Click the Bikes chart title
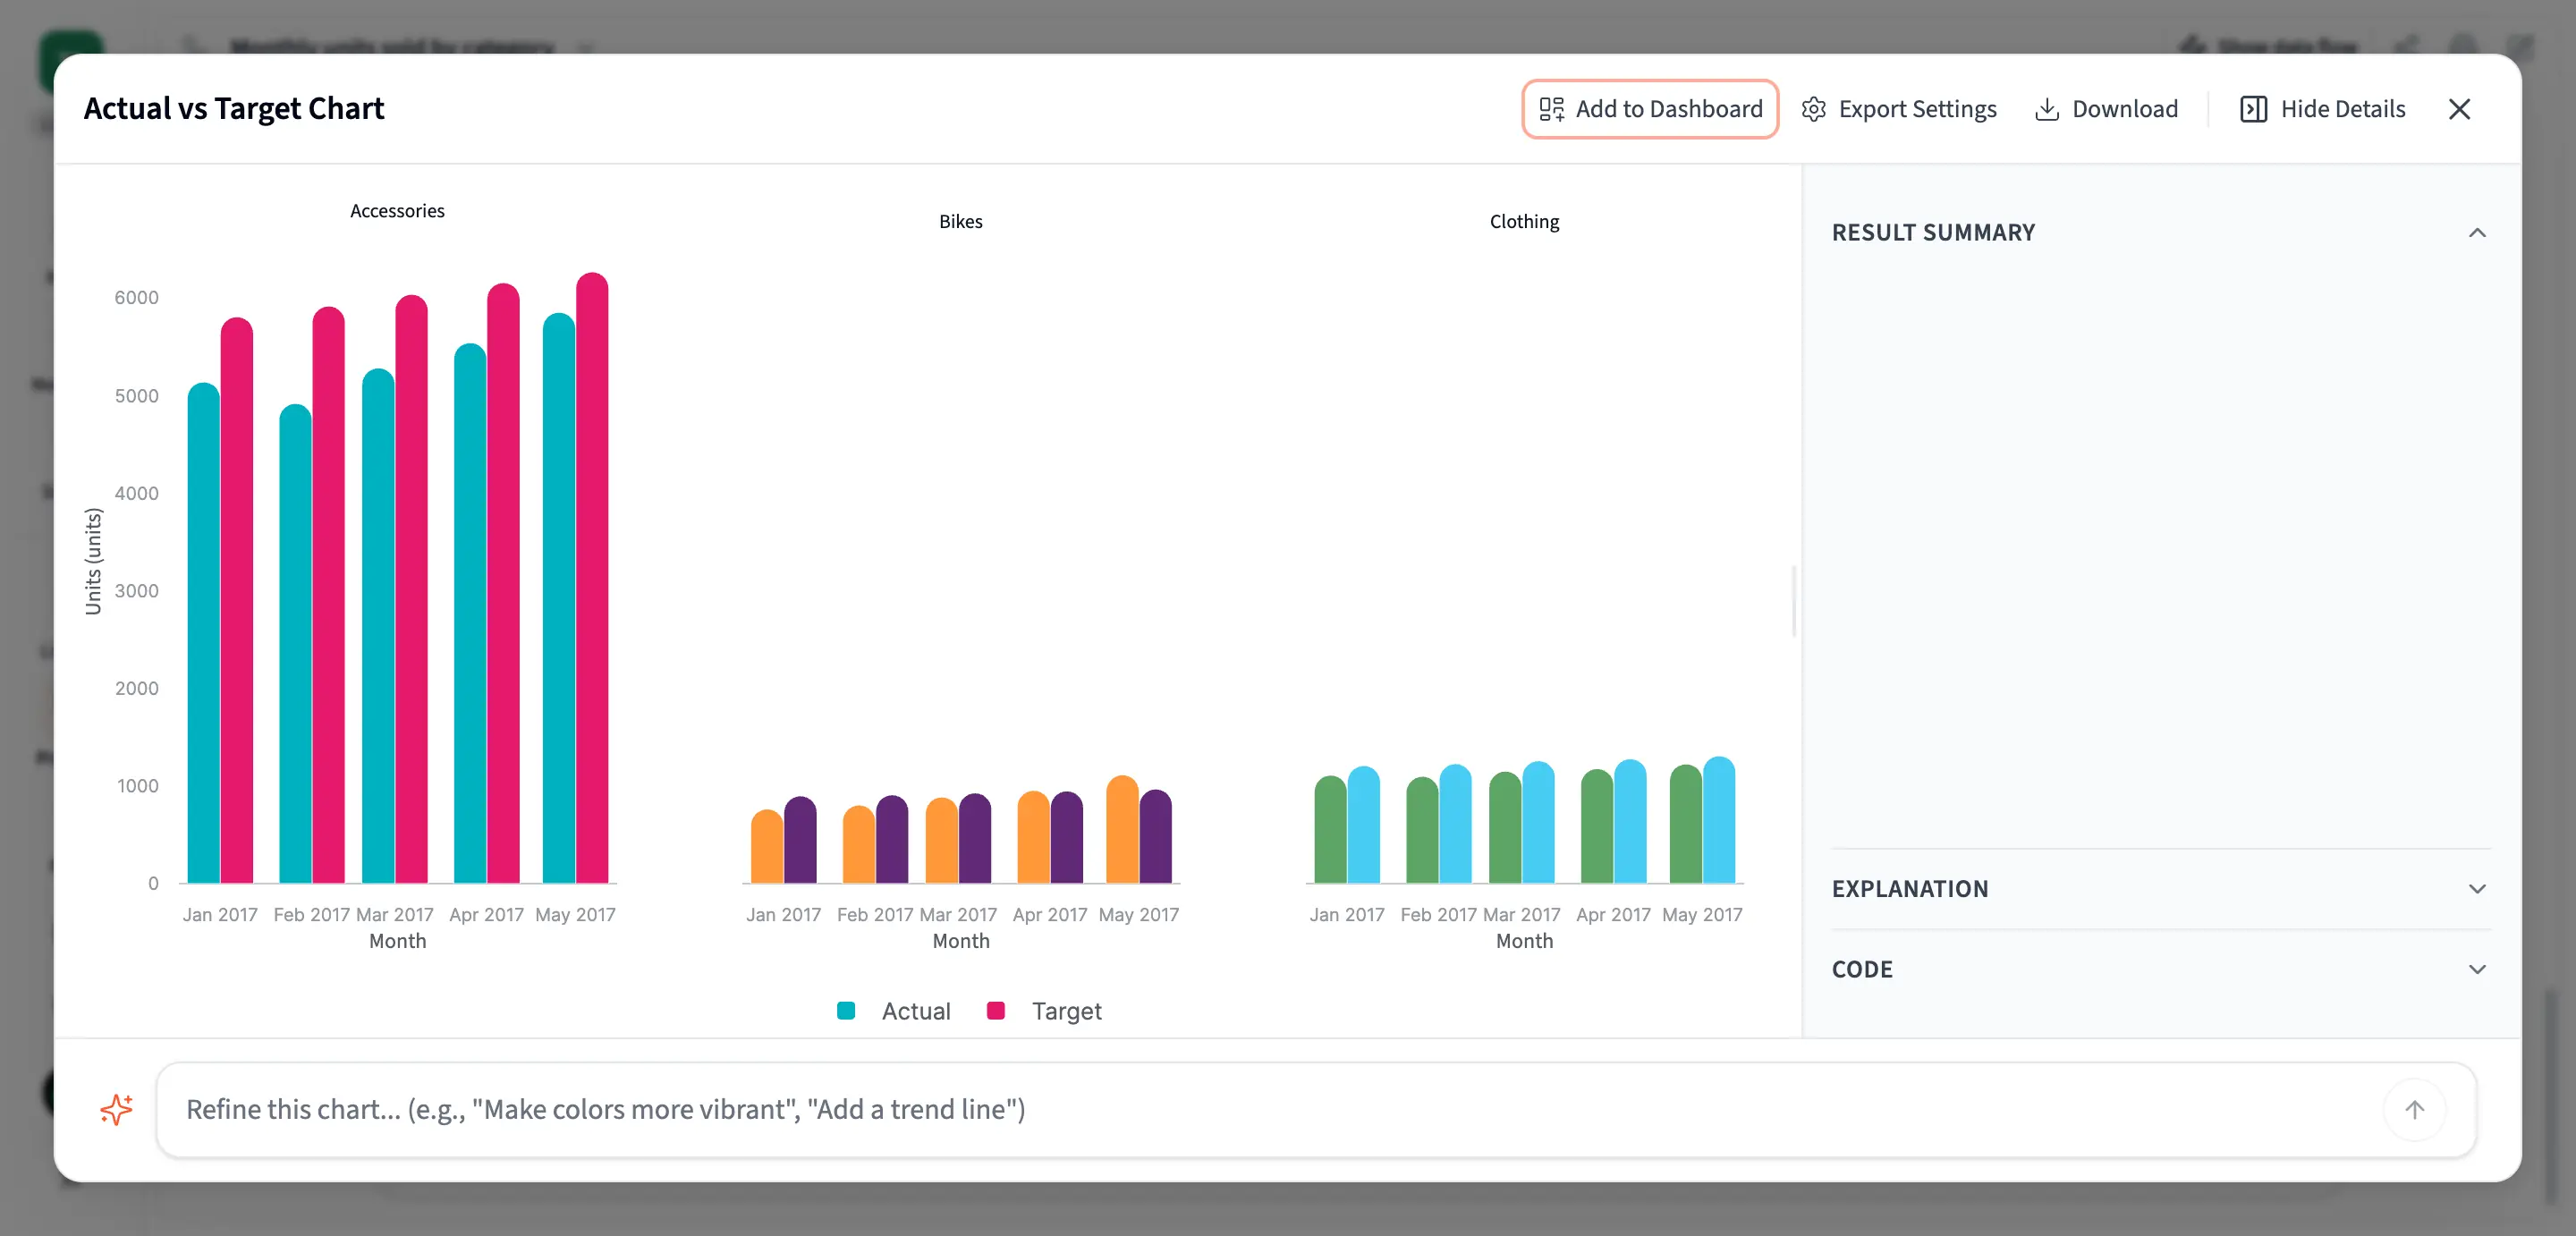 (960, 222)
